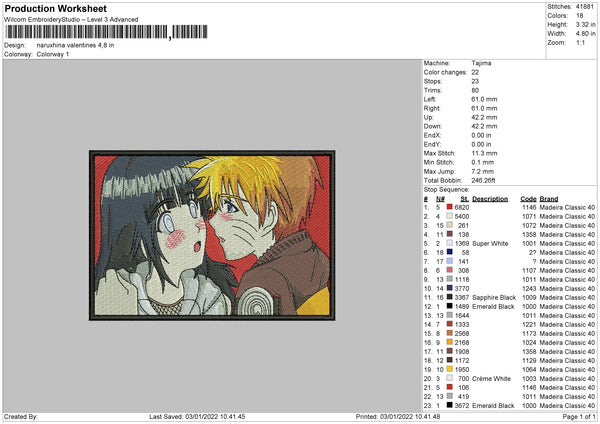This screenshot has width=600, height=424.
Task: Select the Min Stitch value 0.1 mm
Action: click(482, 162)
